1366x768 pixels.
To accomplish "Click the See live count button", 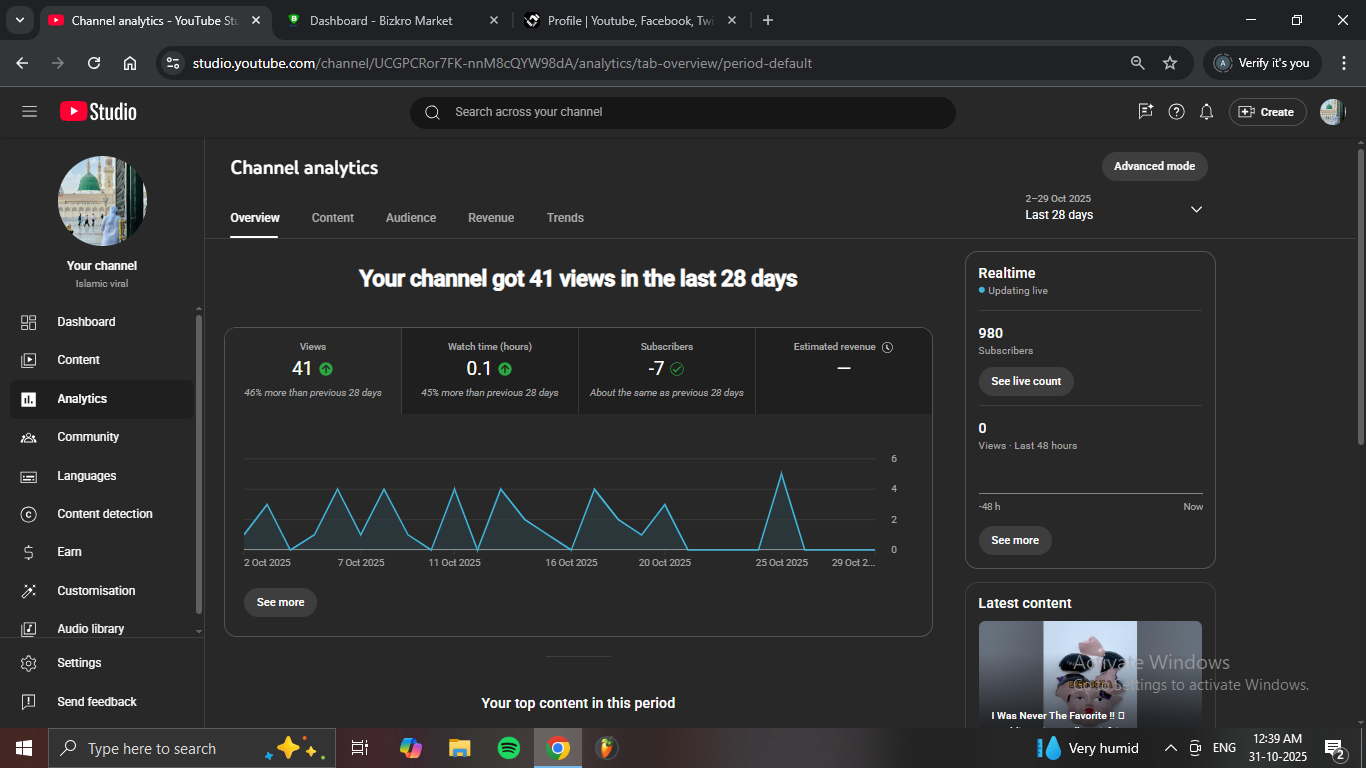I will pyautogui.click(x=1026, y=381).
